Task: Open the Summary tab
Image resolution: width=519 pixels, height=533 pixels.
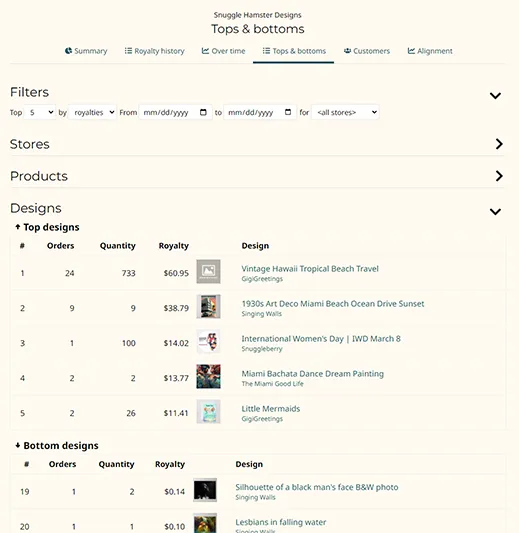Action: (x=86, y=51)
